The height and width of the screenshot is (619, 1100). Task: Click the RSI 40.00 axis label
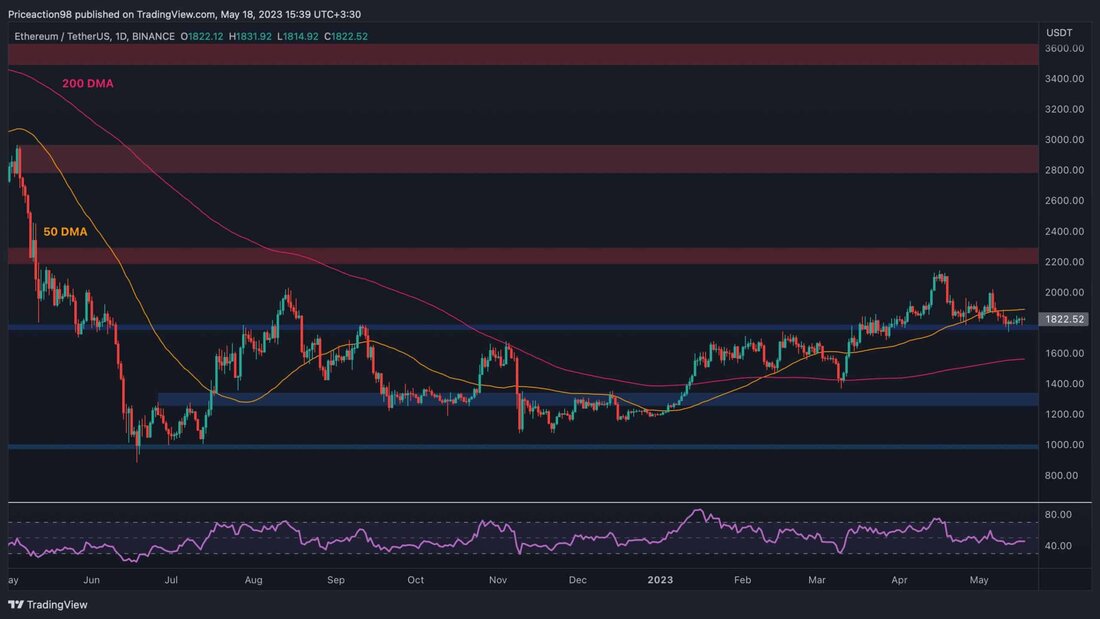point(1058,546)
